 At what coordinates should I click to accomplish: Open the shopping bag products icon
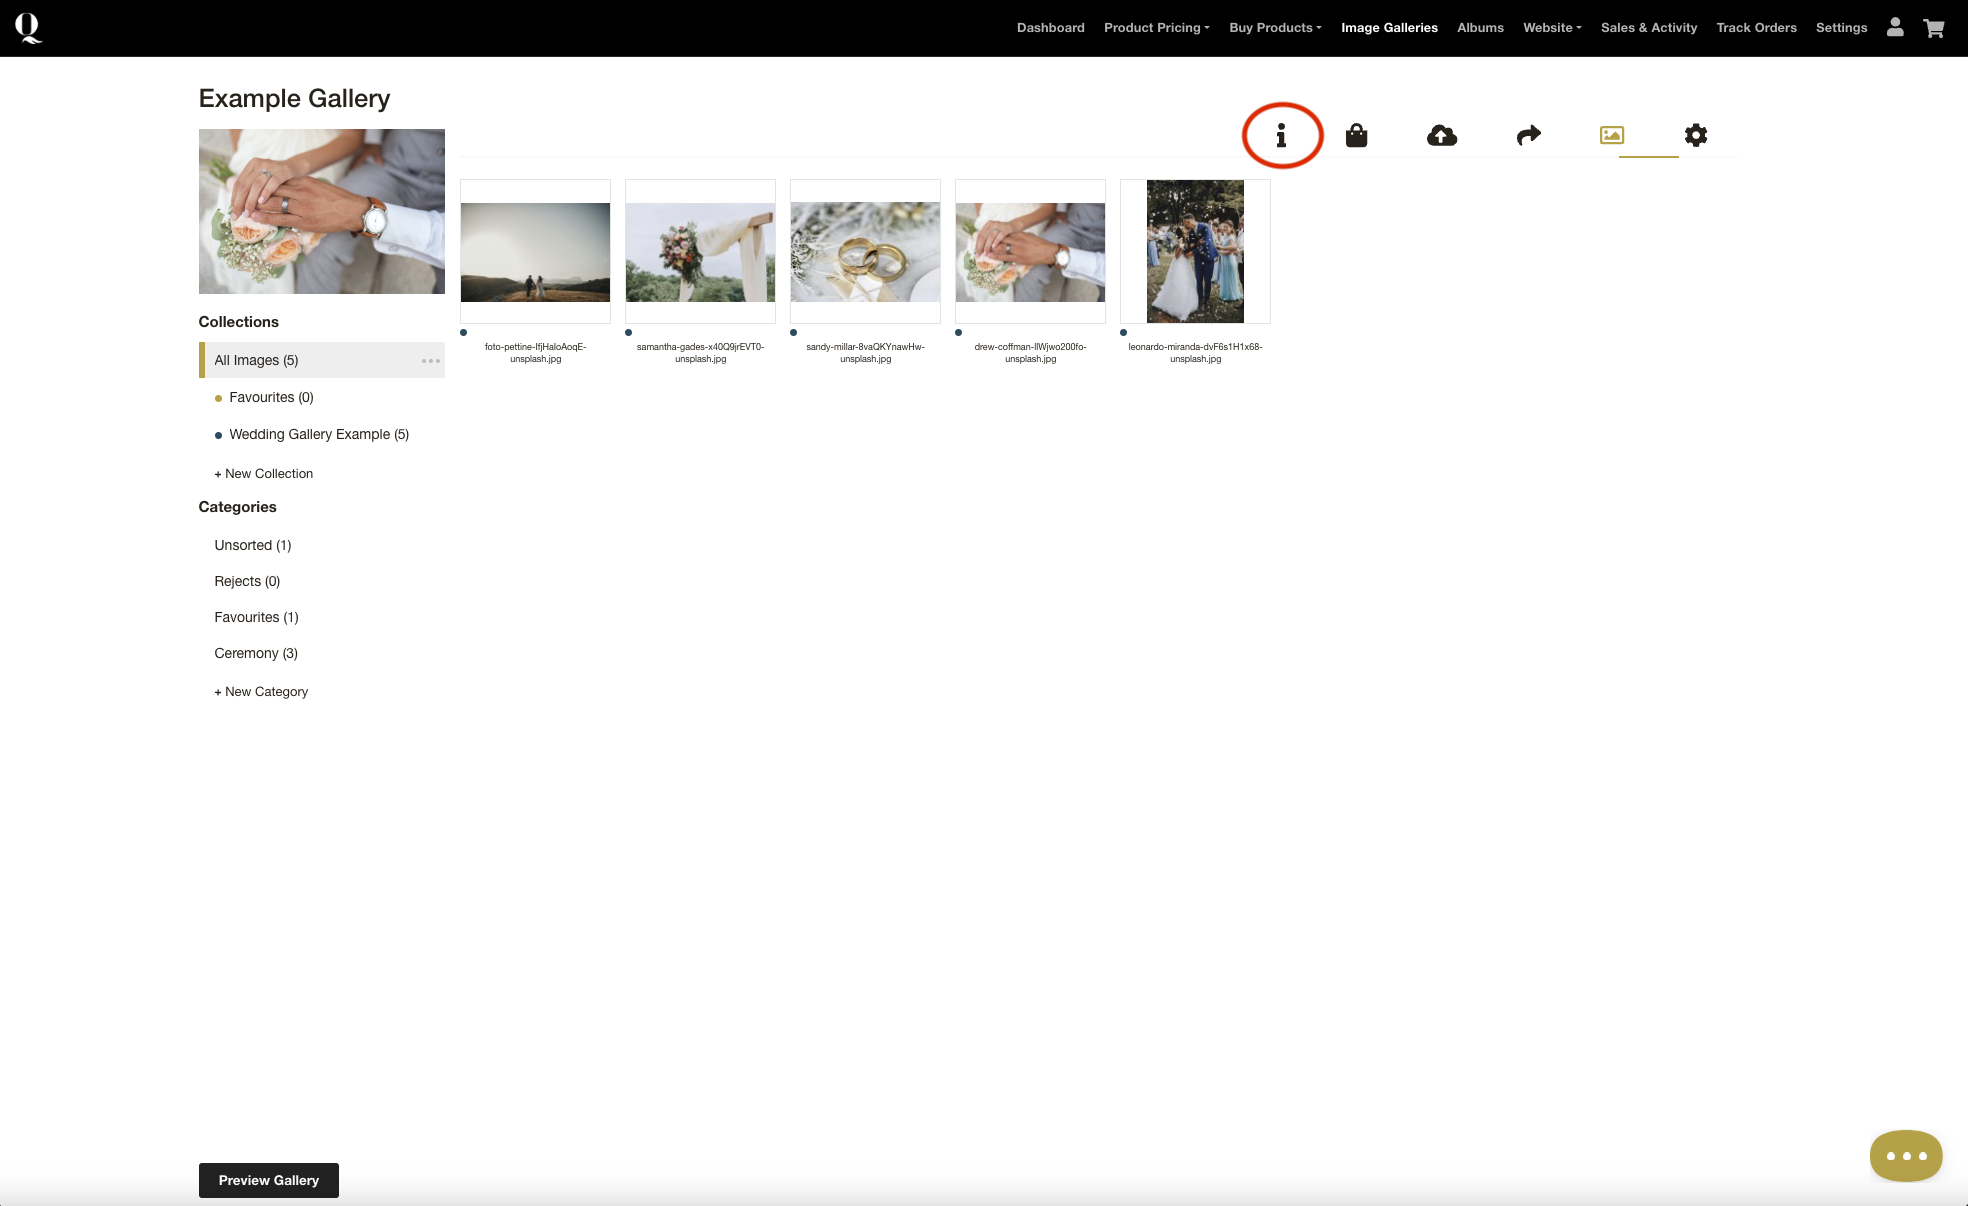click(1356, 135)
